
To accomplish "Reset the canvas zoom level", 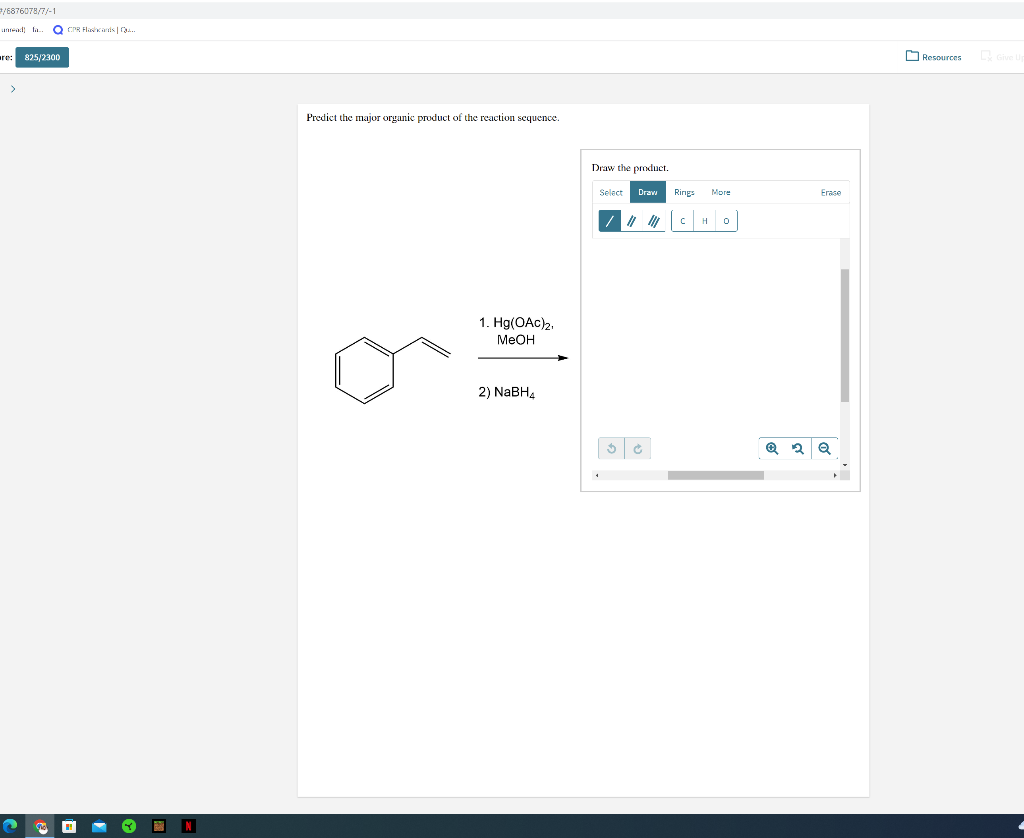I will pyautogui.click(x=797, y=448).
